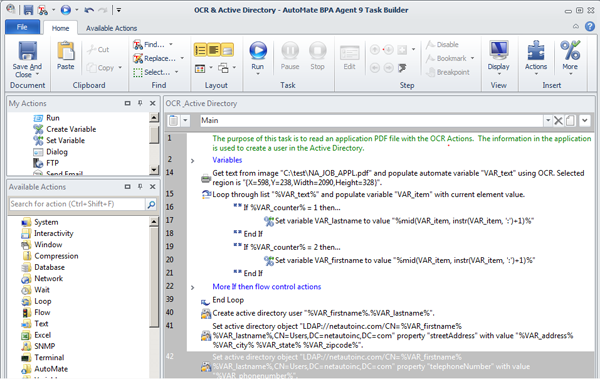The width and height of the screenshot is (600, 379).
Task: Click the Disable step button
Action: 442,44
